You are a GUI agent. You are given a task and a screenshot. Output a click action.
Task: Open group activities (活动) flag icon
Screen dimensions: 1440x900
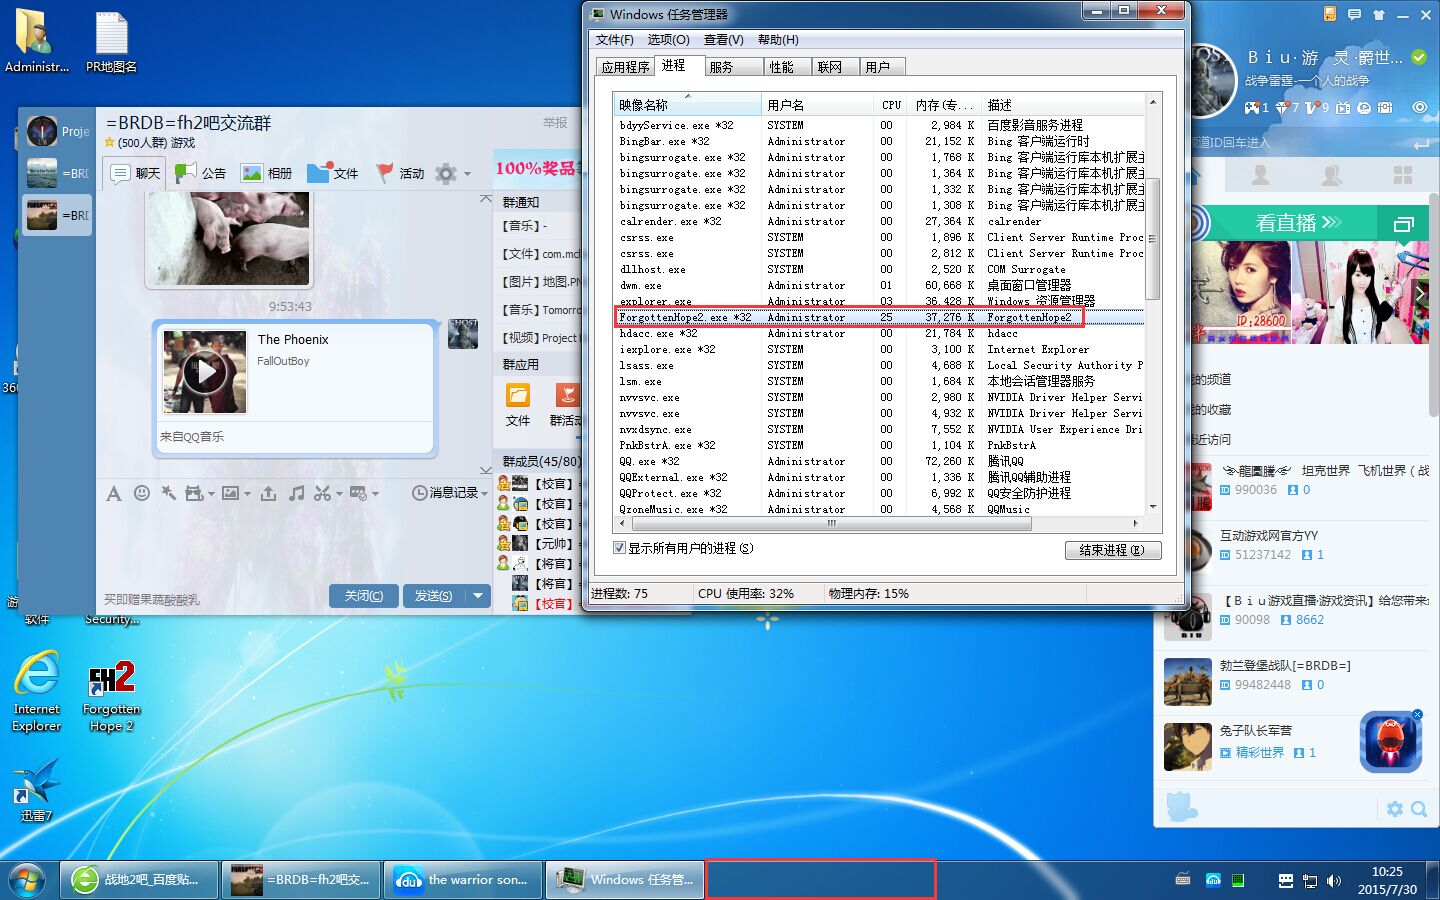[x=400, y=173]
